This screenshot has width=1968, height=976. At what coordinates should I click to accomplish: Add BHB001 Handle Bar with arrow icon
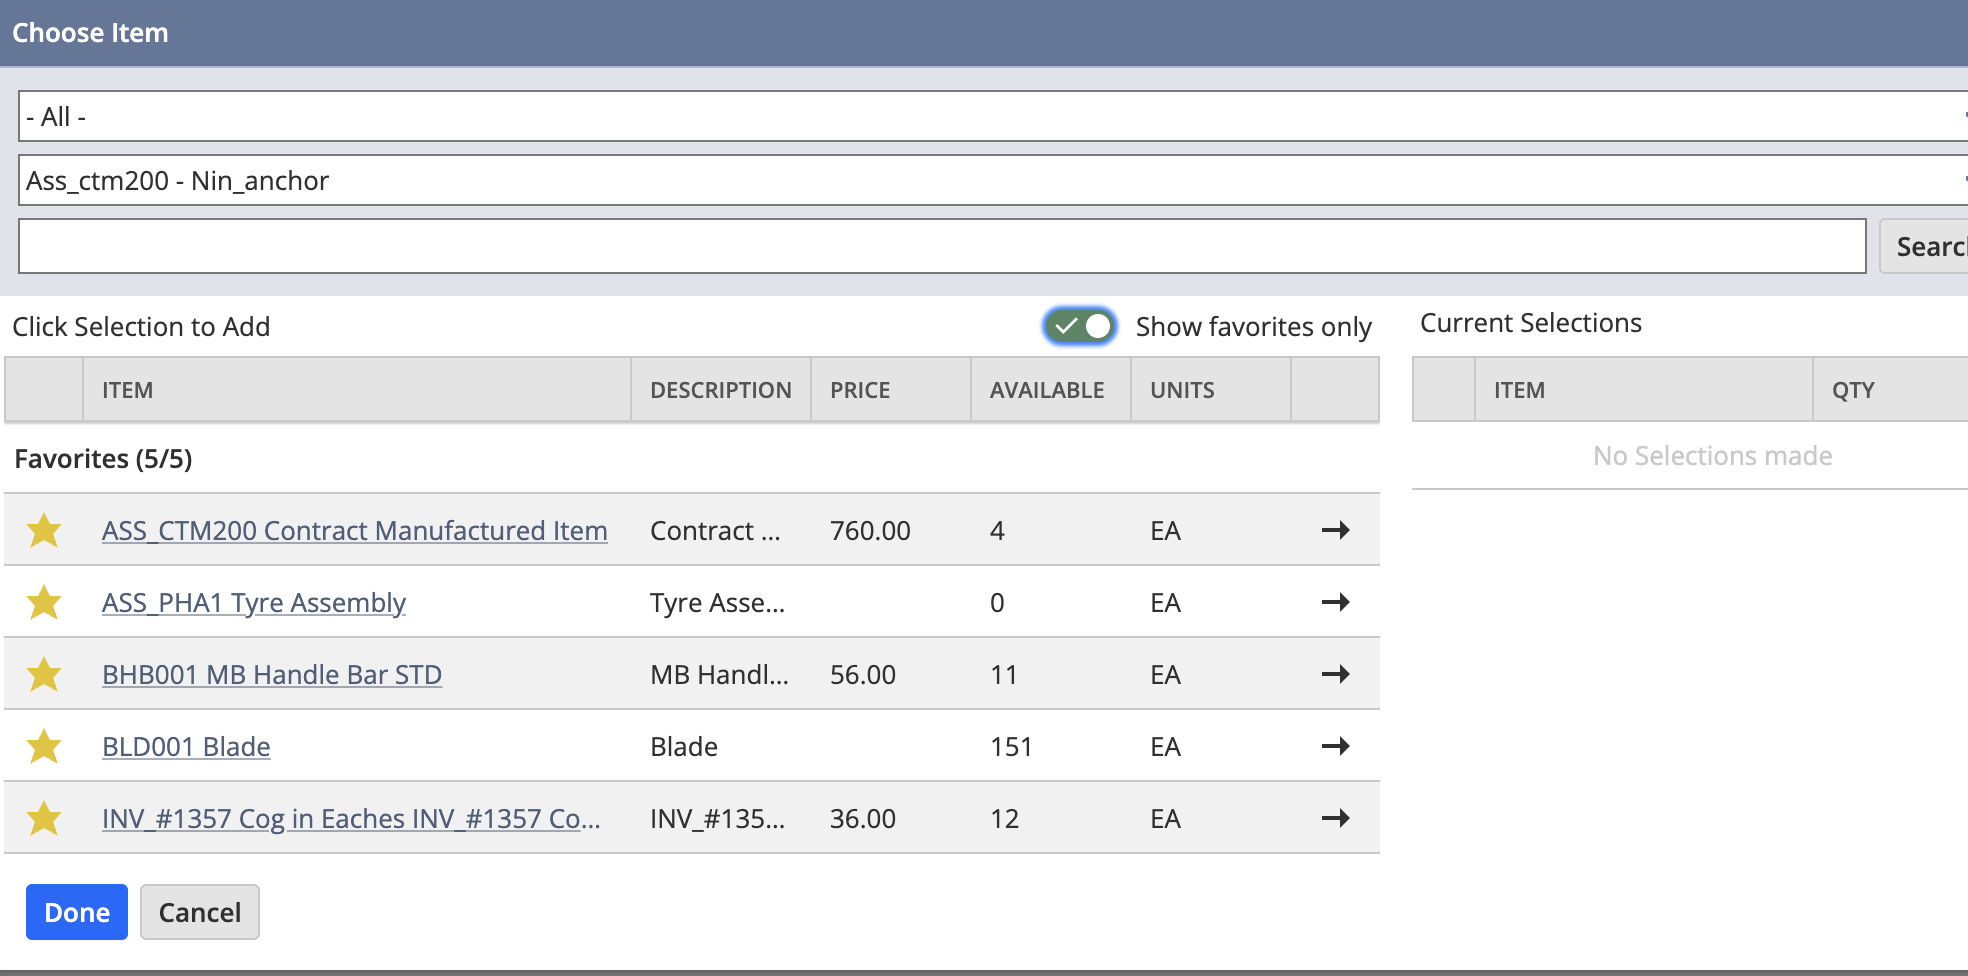(x=1335, y=674)
